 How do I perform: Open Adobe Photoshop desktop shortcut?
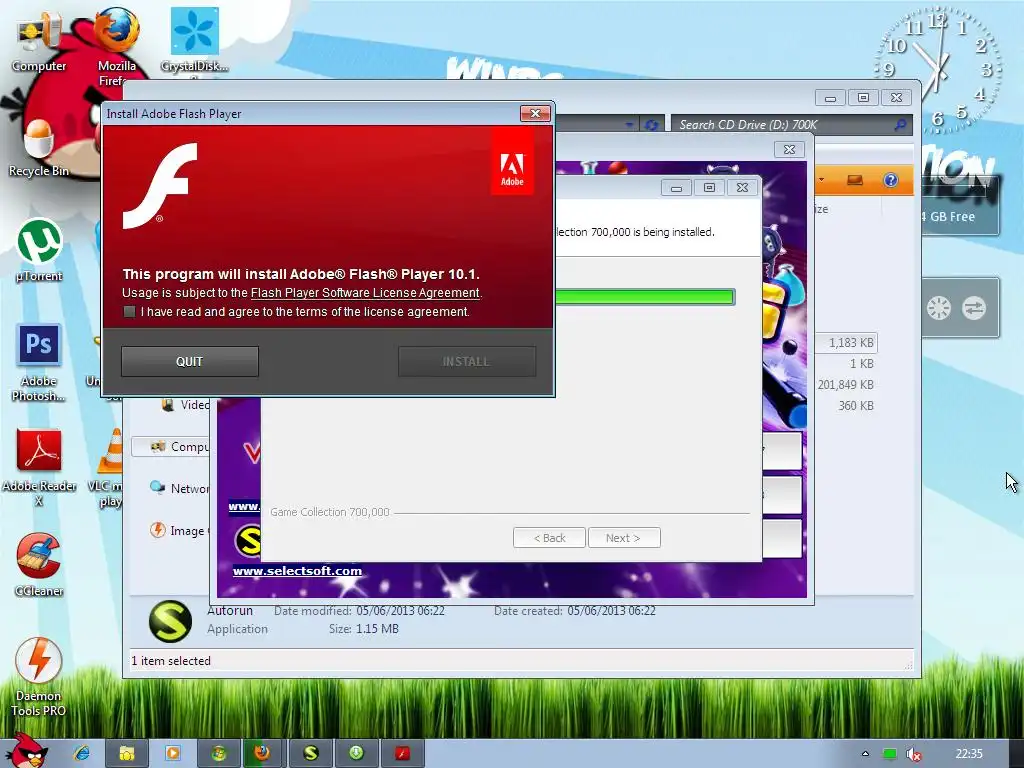coord(39,362)
